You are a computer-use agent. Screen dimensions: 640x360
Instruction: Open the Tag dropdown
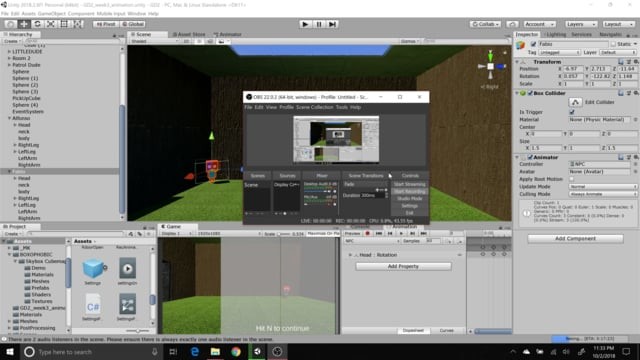[559, 53]
